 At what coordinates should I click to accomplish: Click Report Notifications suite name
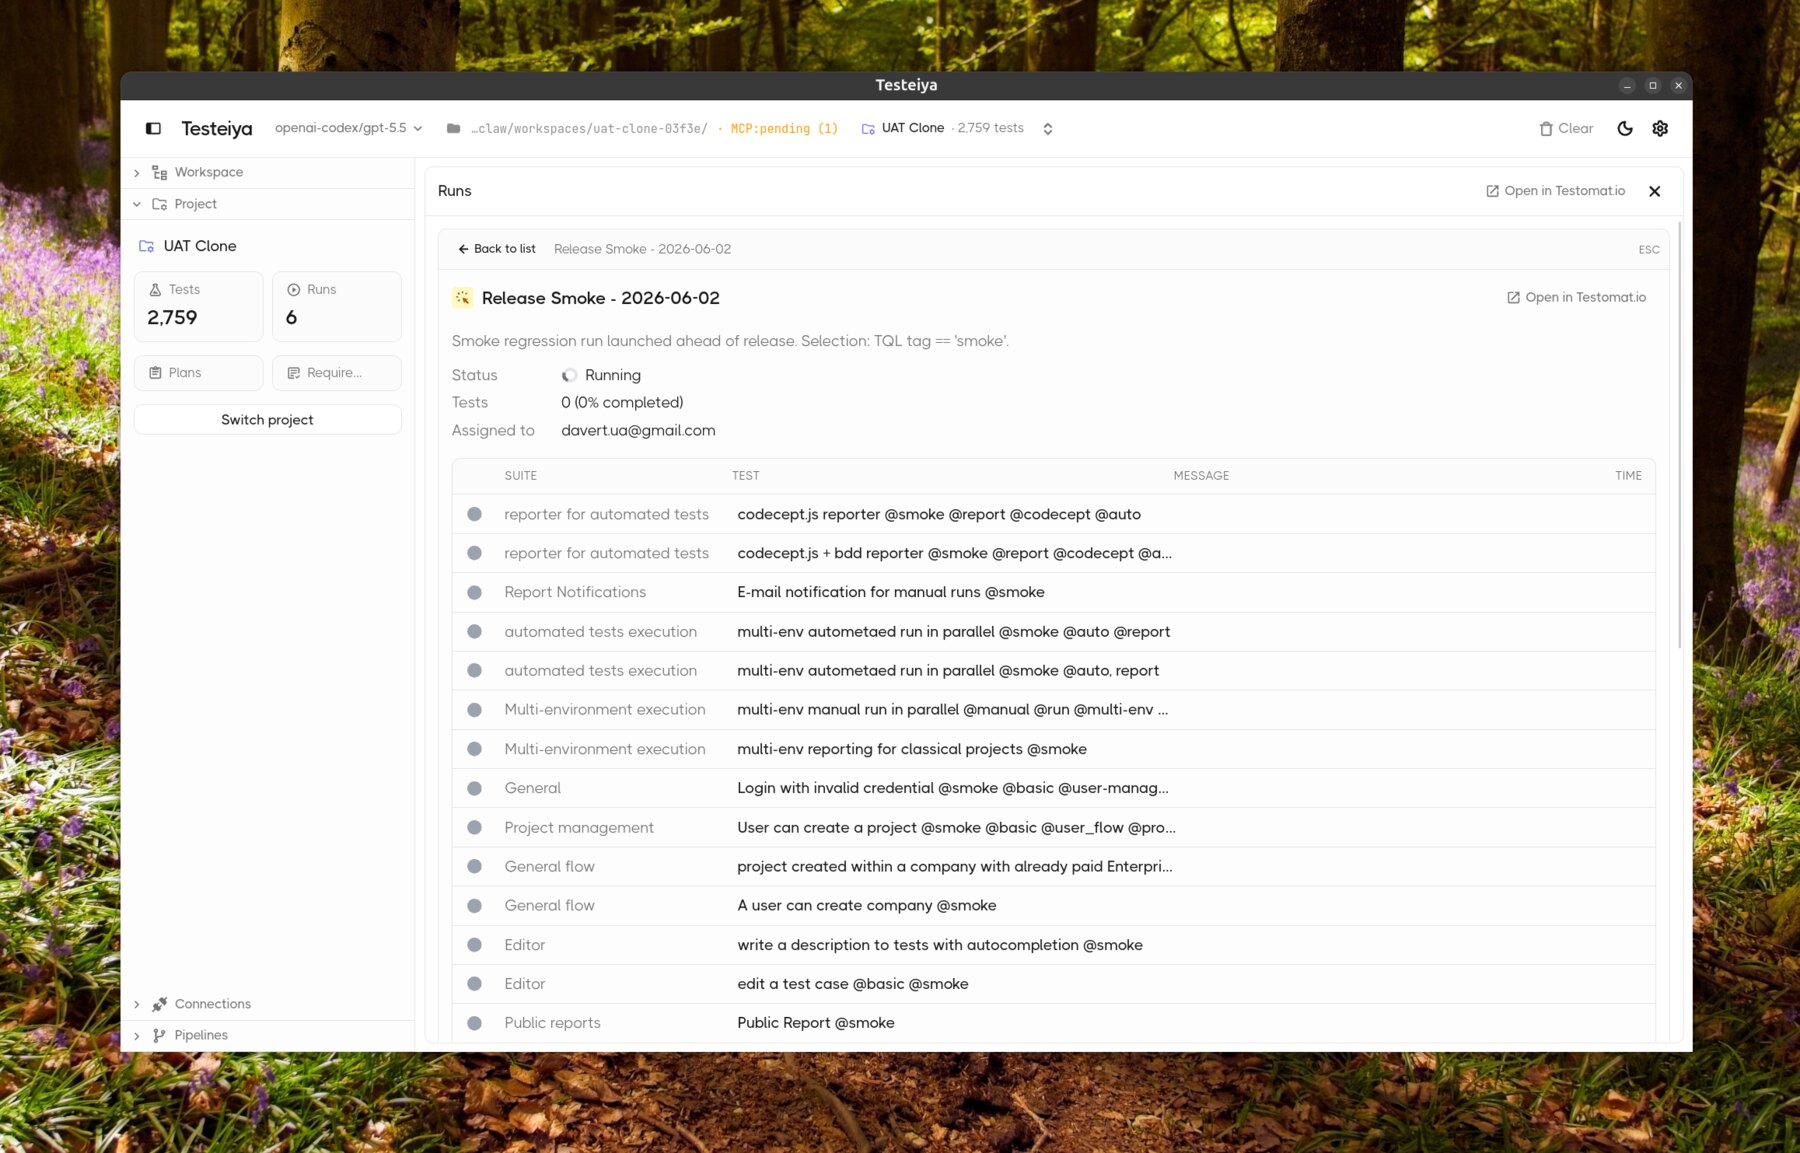pos(575,592)
